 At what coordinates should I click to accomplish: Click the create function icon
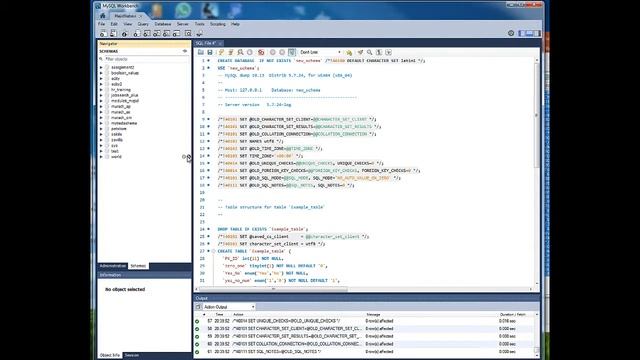click(x=176, y=33)
